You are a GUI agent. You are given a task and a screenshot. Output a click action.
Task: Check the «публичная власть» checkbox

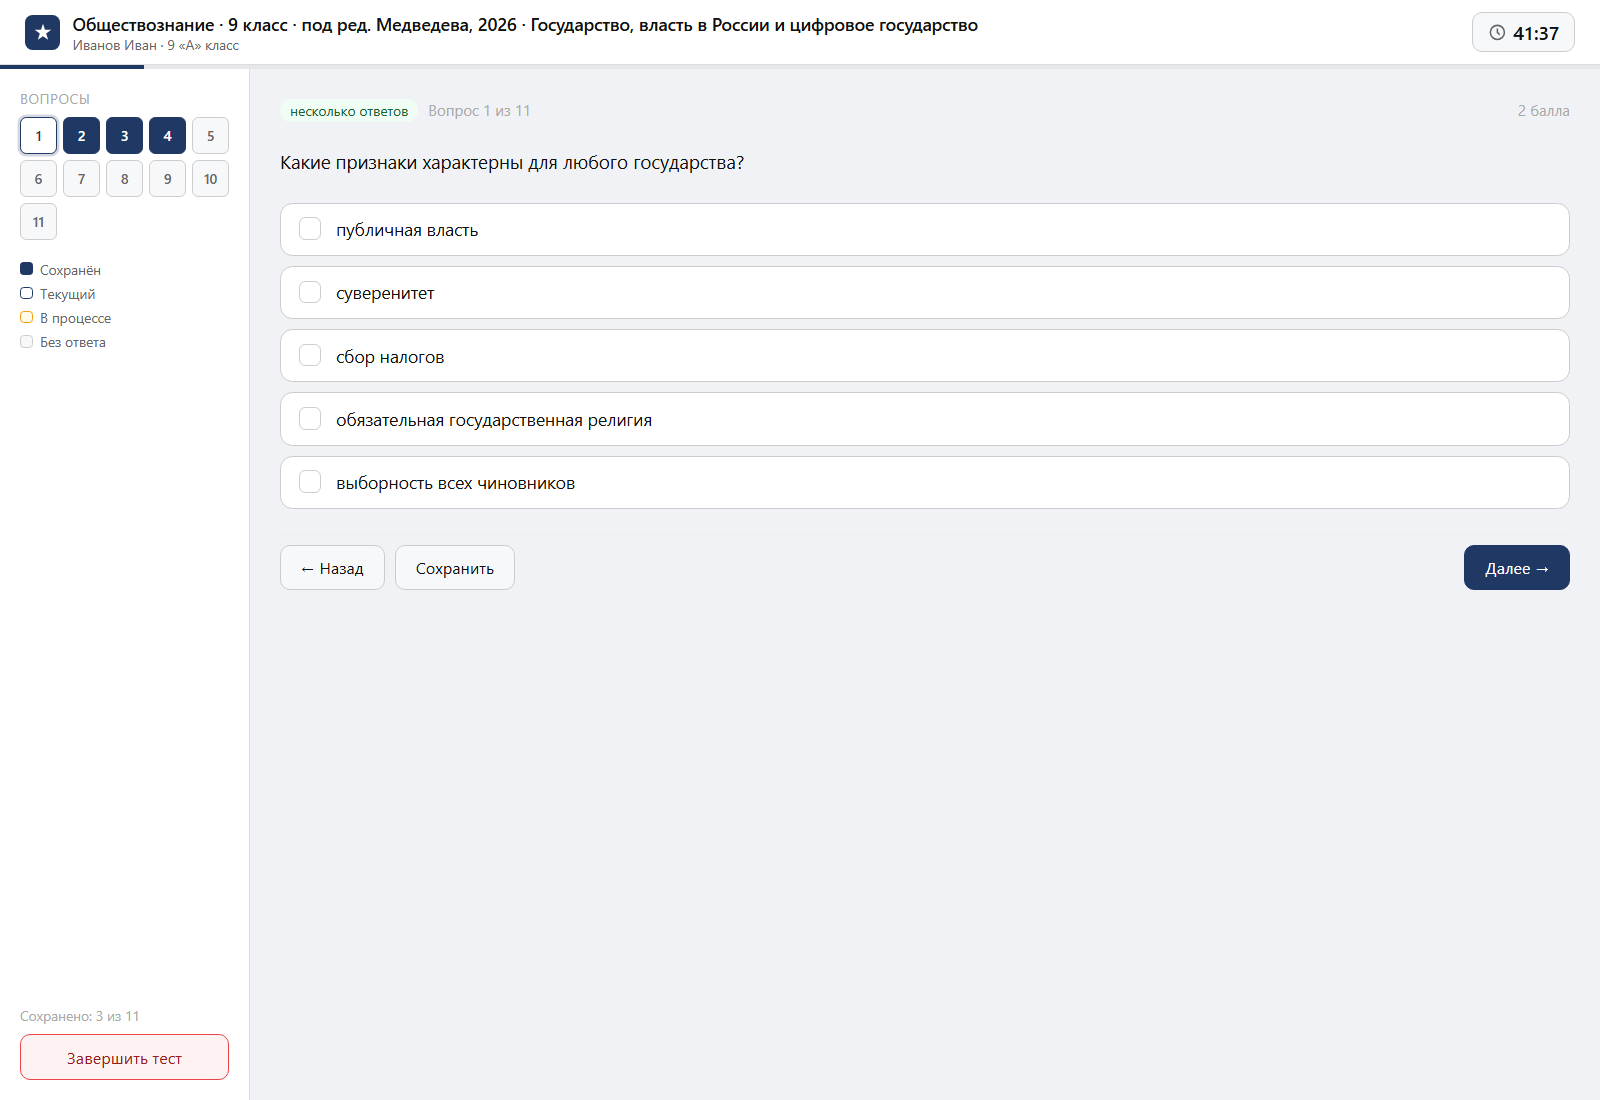310,229
